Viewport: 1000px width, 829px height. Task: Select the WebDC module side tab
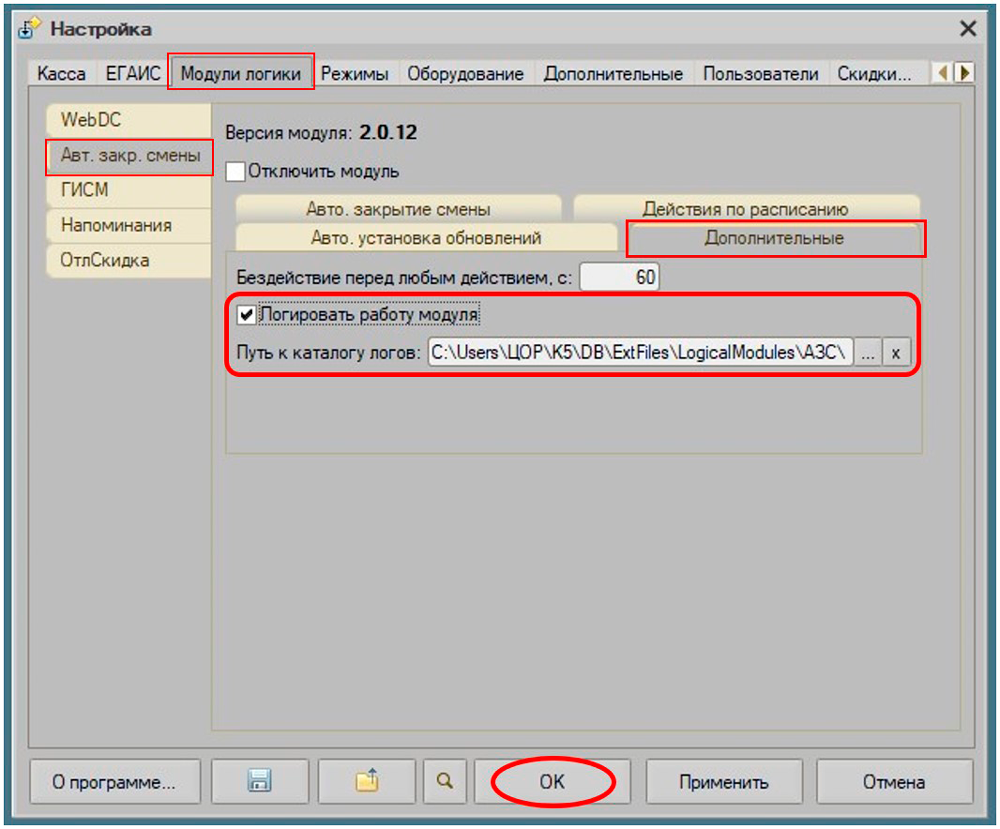coord(91,120)
